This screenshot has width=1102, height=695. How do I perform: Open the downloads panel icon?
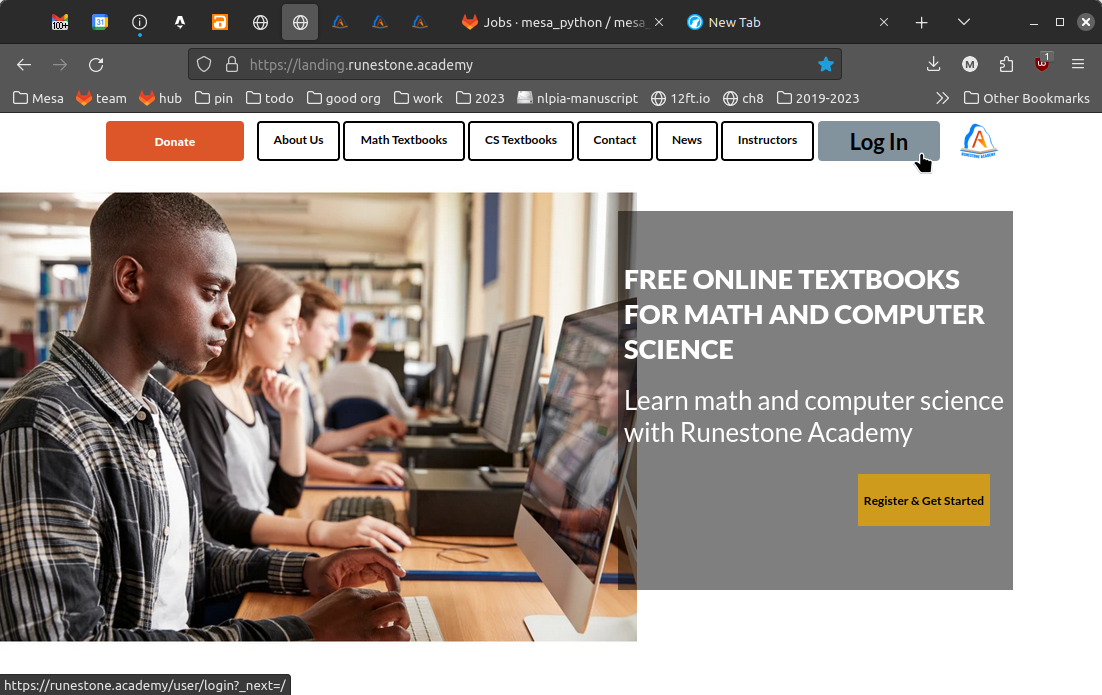coord(933,64)
